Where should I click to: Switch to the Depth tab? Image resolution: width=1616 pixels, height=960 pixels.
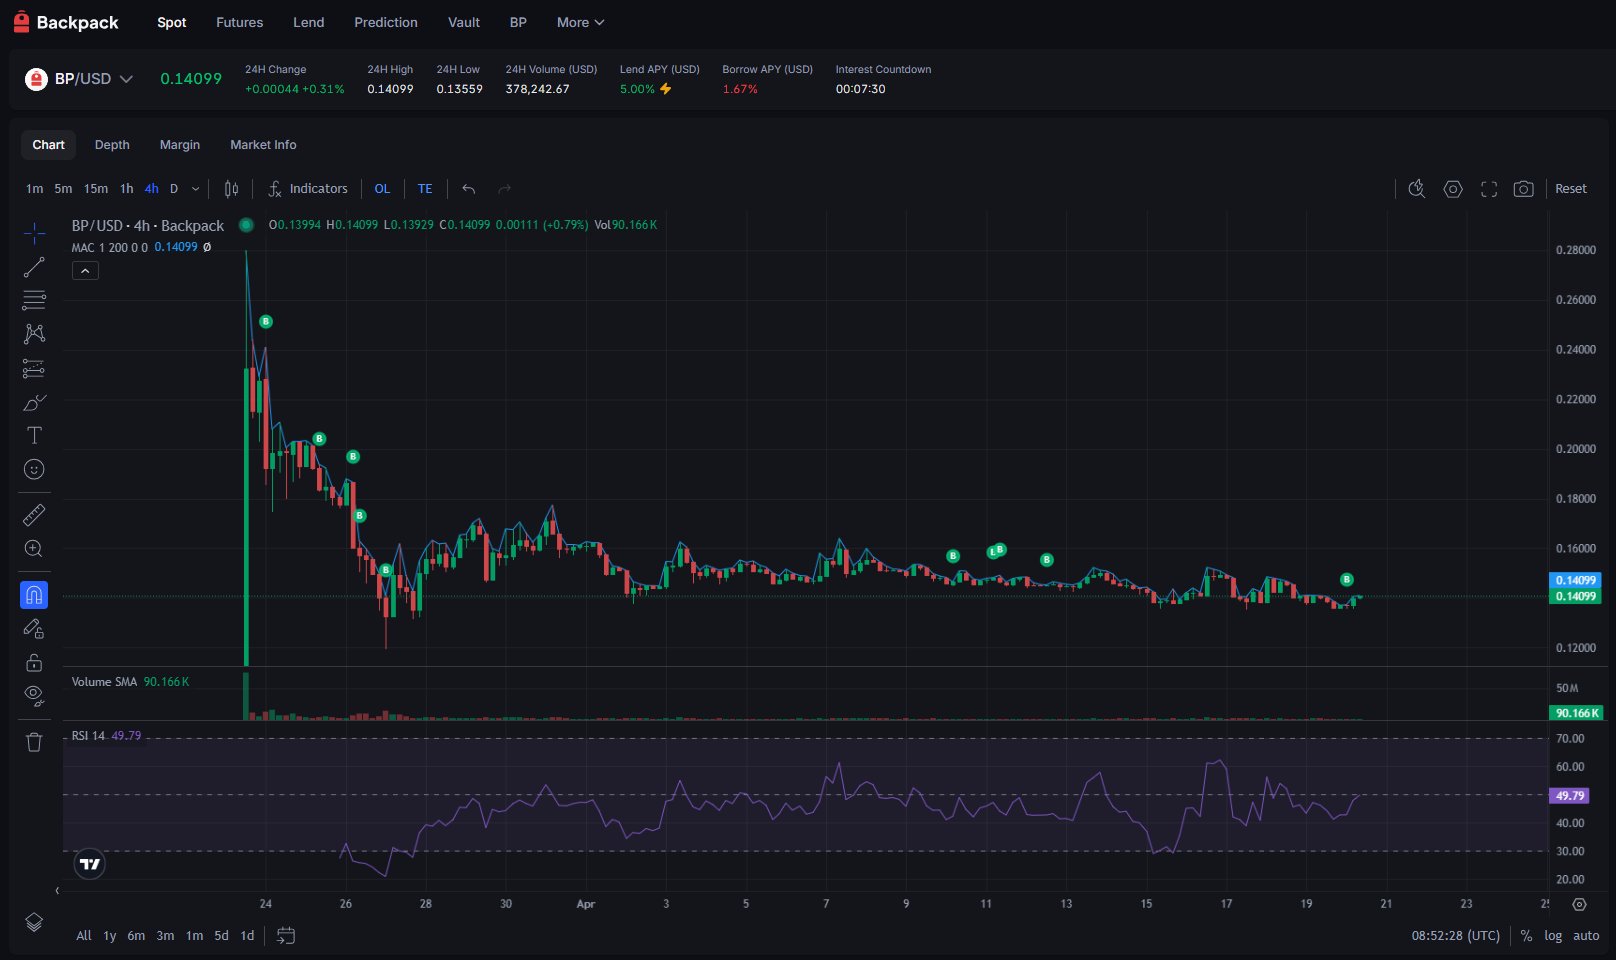pyautogui.click(x=112, y=145)
